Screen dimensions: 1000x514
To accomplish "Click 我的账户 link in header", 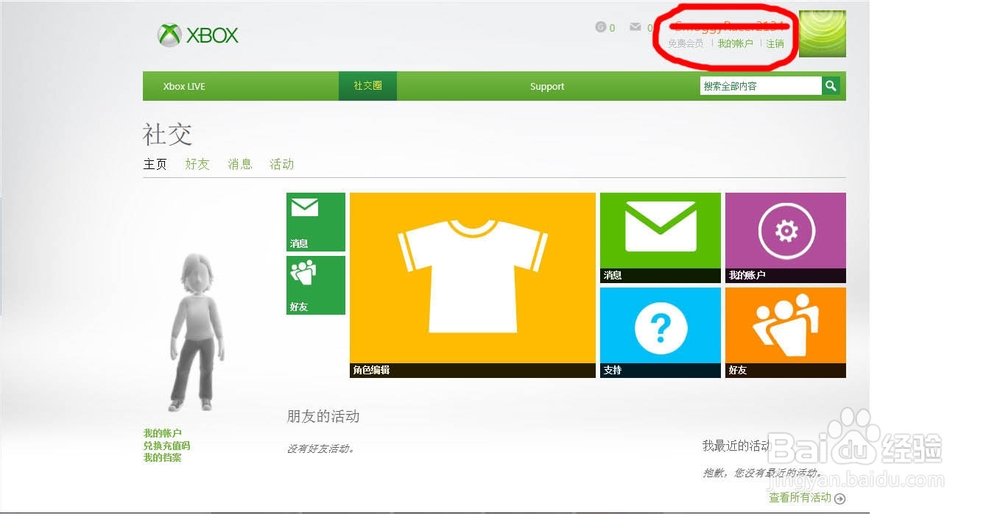I will click(735, 44).
